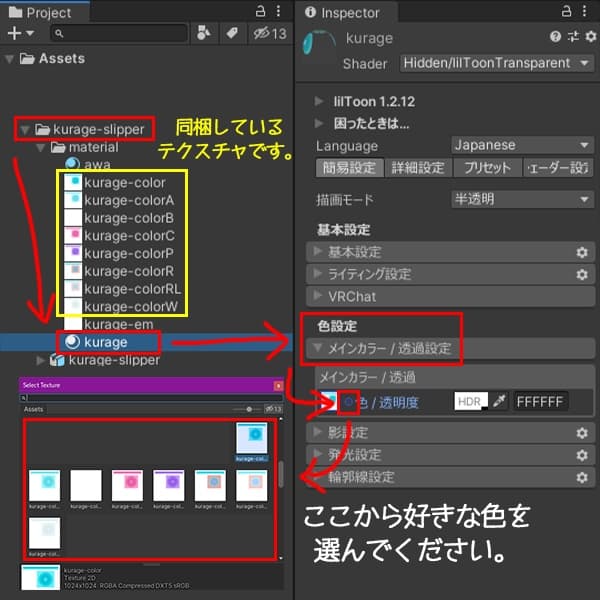Toggle the Project panel lock icon
Viewport: 600px width, 600px height.
[x=260, y=11]
